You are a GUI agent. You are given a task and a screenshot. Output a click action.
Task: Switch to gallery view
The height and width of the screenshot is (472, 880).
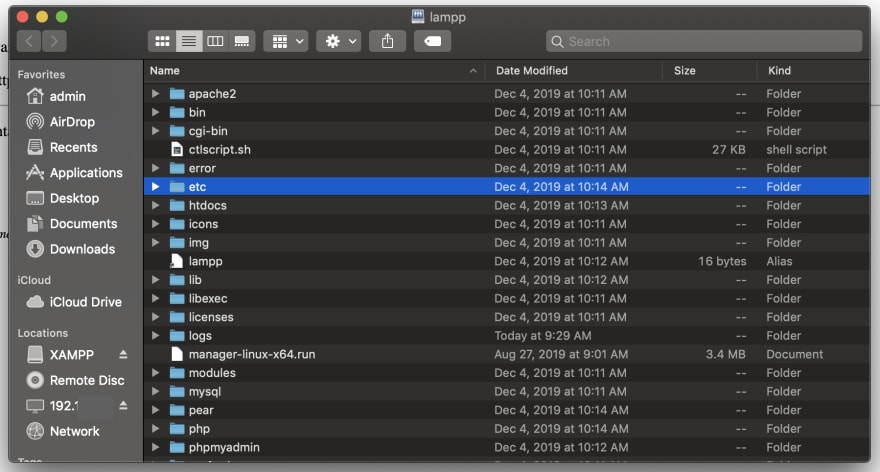click(242, 41)
